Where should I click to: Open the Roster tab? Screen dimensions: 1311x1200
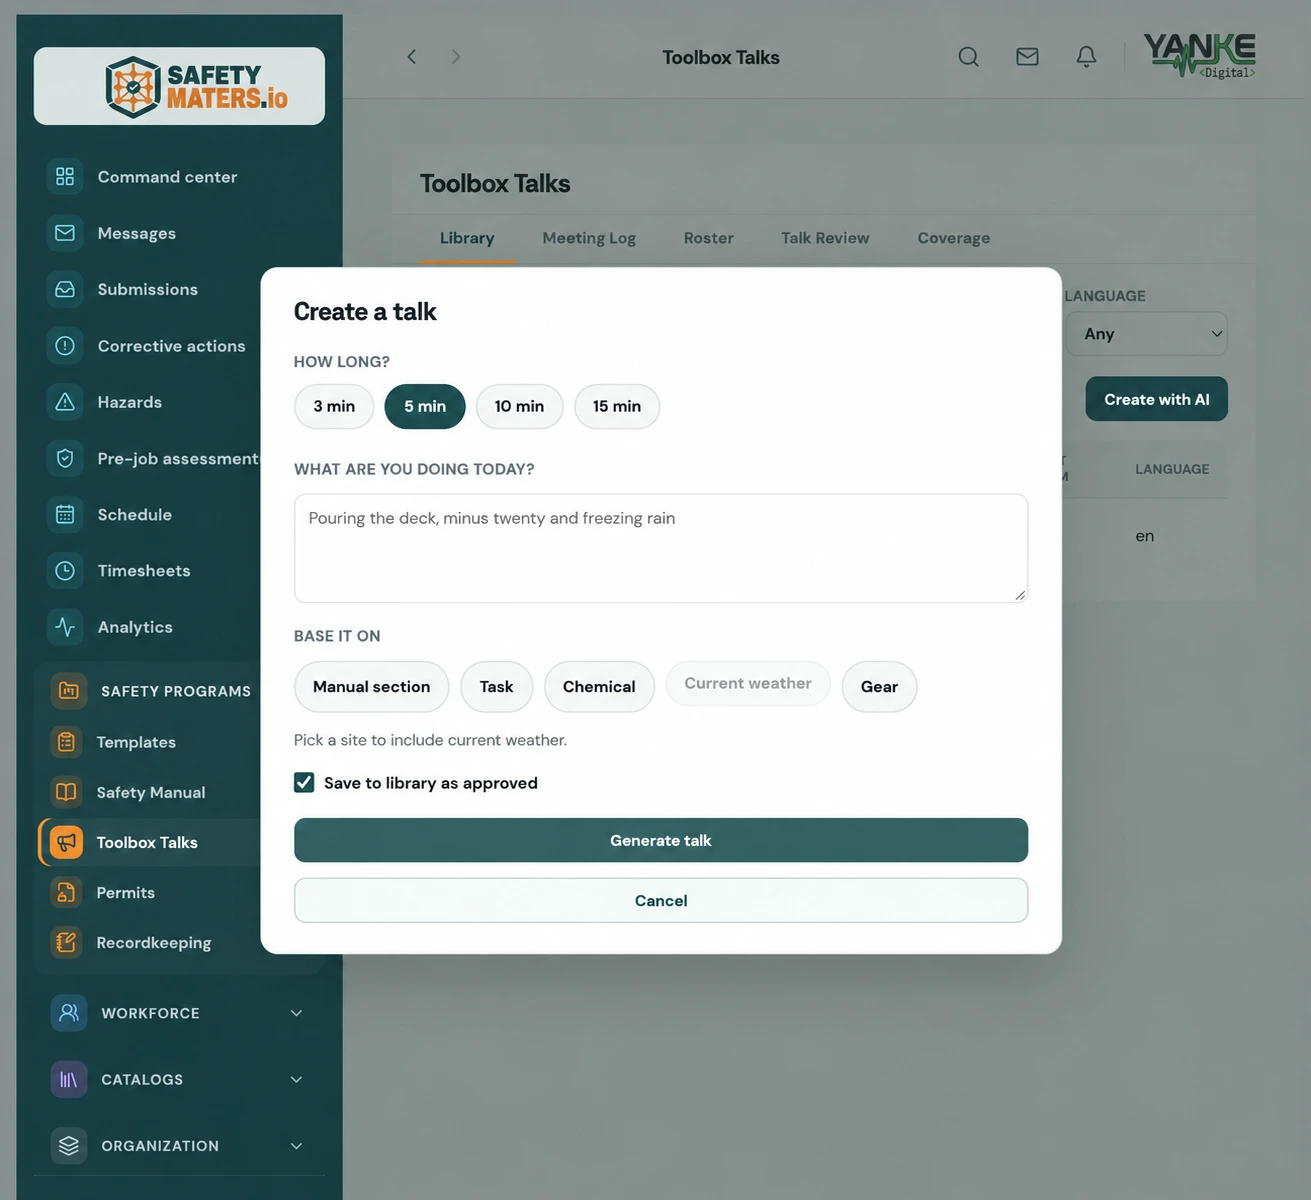pos(709,238)
